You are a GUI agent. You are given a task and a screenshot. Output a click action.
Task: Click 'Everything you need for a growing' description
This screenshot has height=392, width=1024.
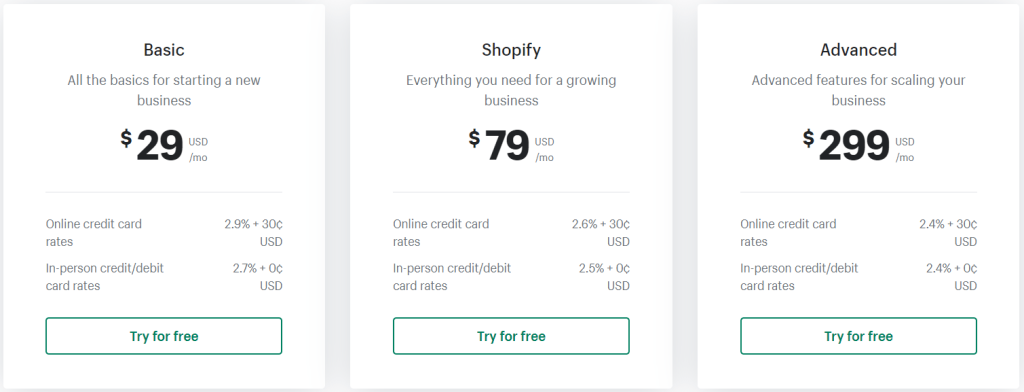tap(511, 90)
